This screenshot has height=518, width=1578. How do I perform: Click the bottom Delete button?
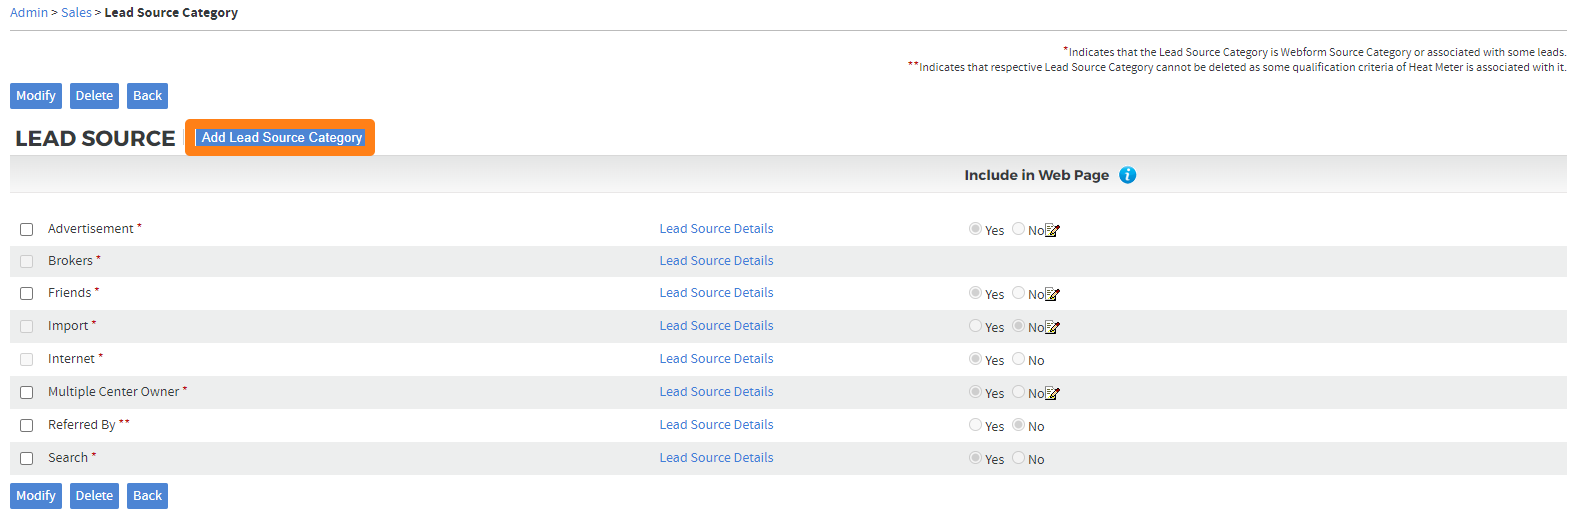[94, 496]
